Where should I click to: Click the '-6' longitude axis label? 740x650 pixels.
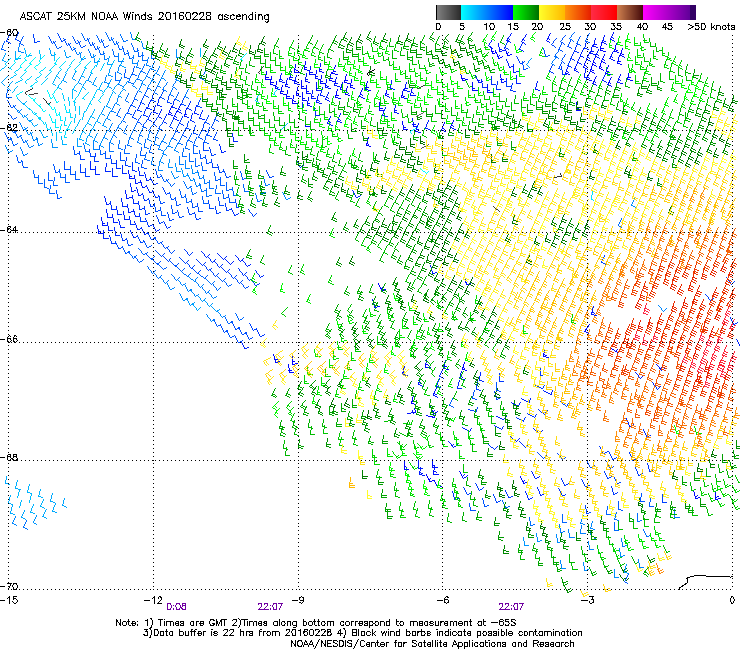[x=443, y=600]
